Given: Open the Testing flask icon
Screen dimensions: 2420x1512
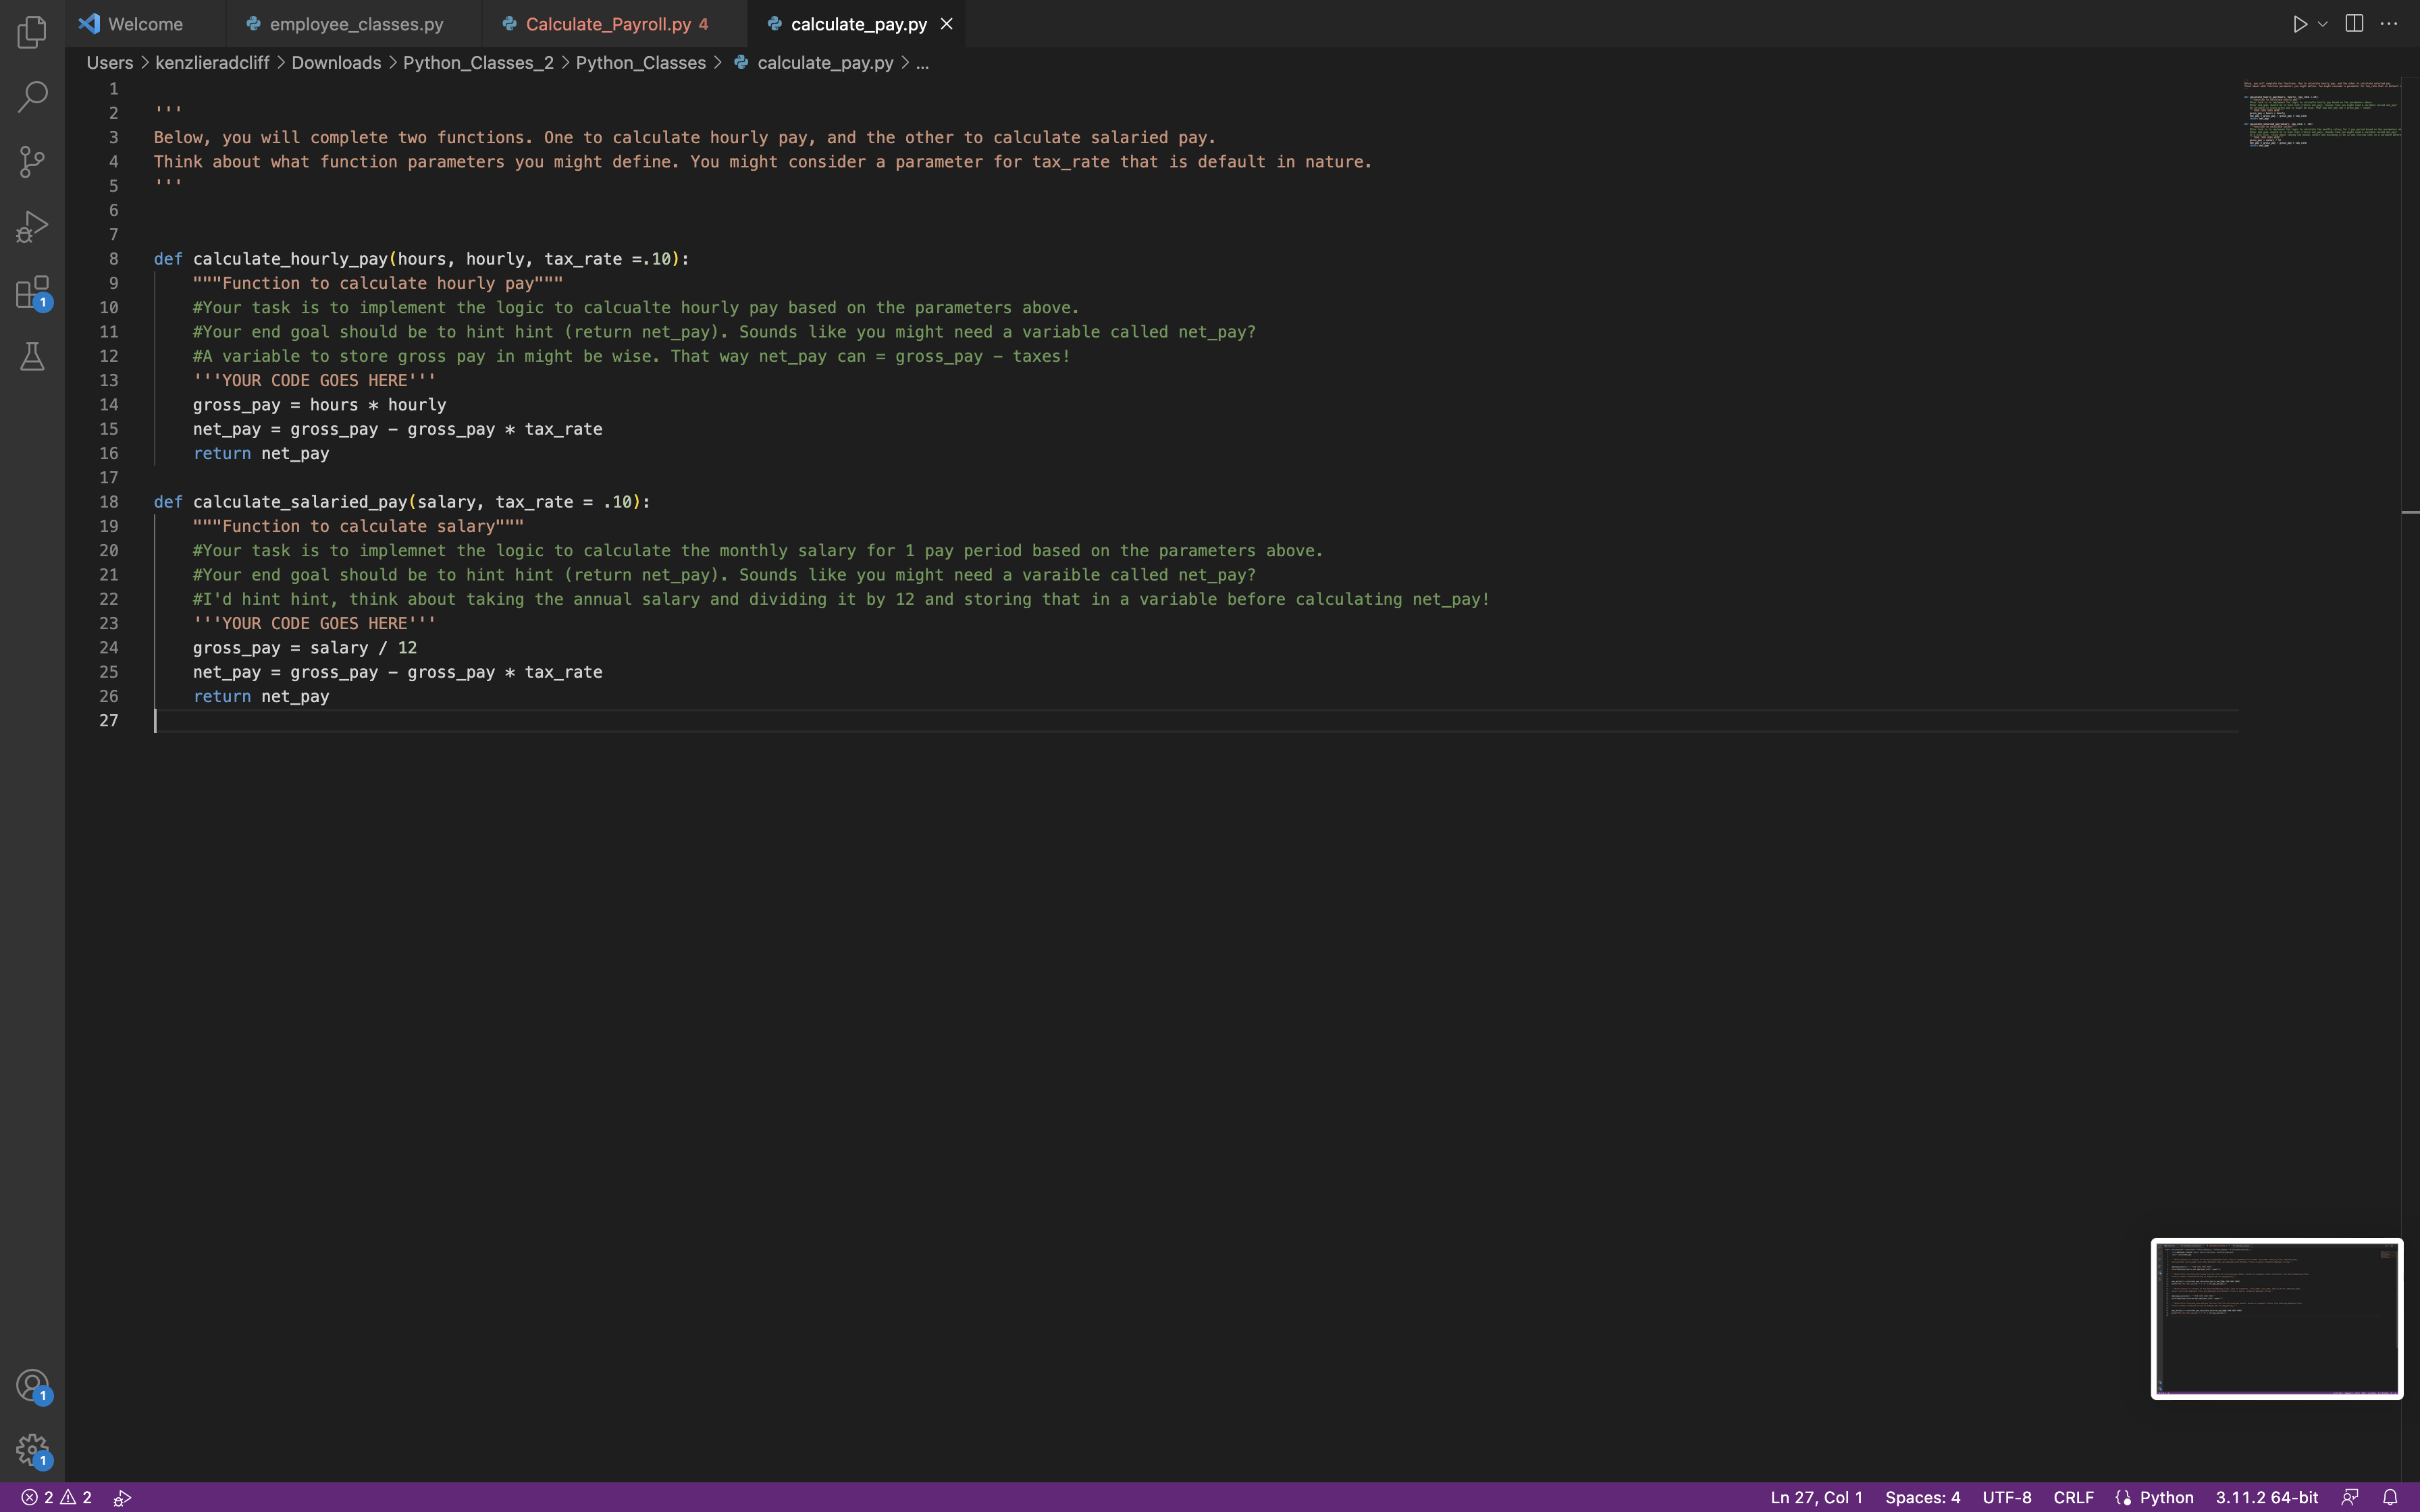Looking at the screenshot, I should 32,357.
